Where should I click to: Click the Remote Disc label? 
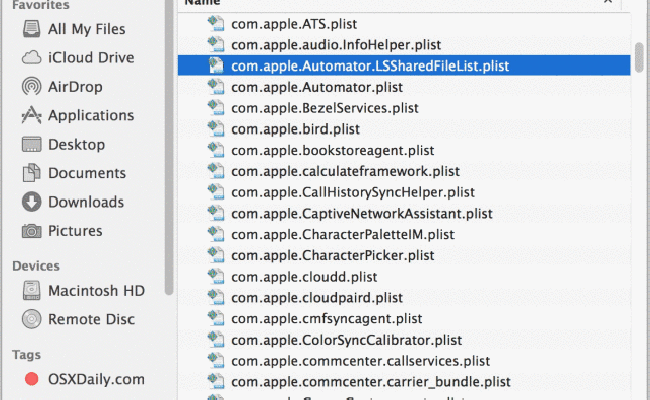[91, 319]
